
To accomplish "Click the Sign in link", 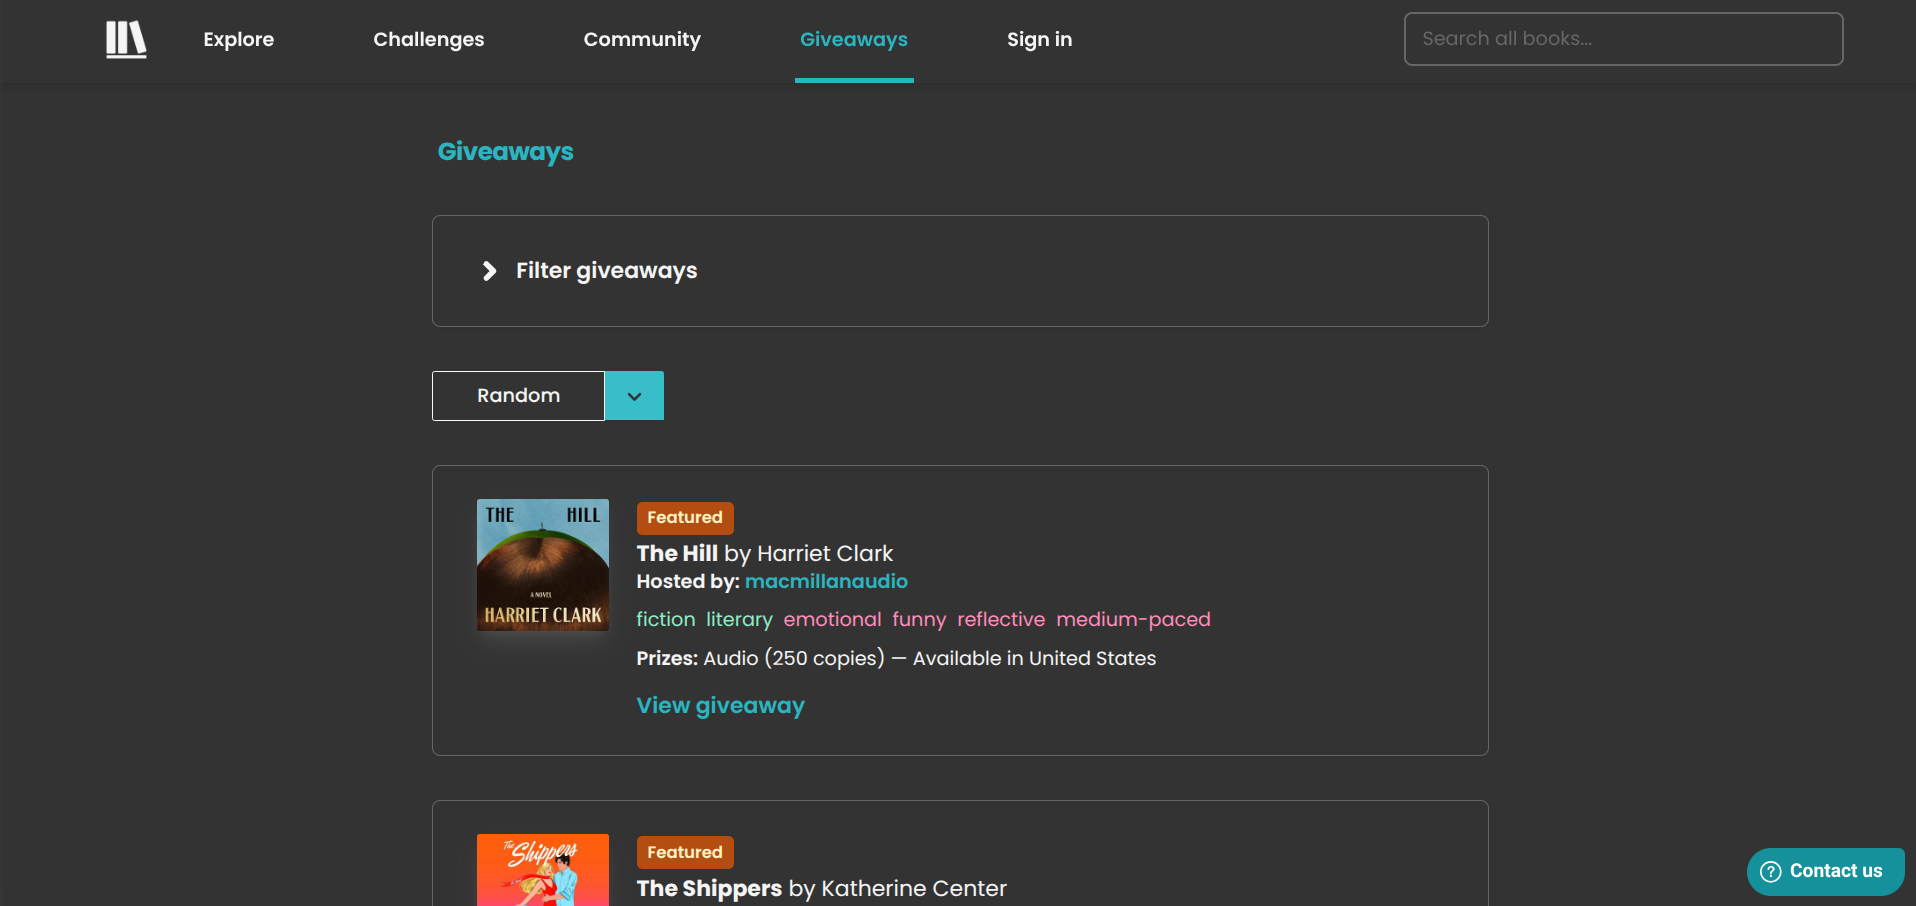I will pos(1039,40).
